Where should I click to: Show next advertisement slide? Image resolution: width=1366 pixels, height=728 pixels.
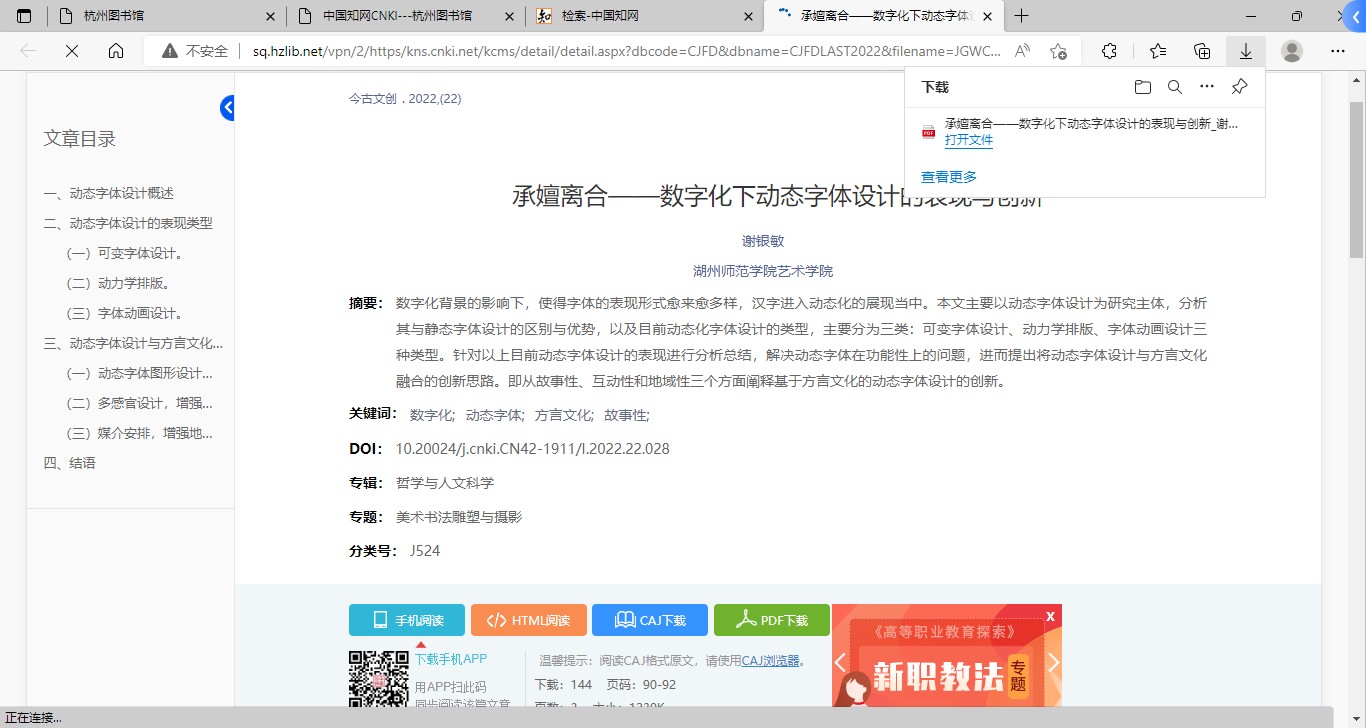point(1053,662)
